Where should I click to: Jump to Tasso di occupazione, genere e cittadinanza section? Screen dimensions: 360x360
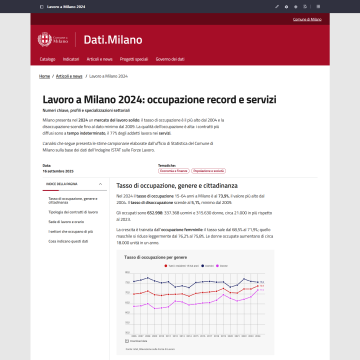click(x=73, y=200)
